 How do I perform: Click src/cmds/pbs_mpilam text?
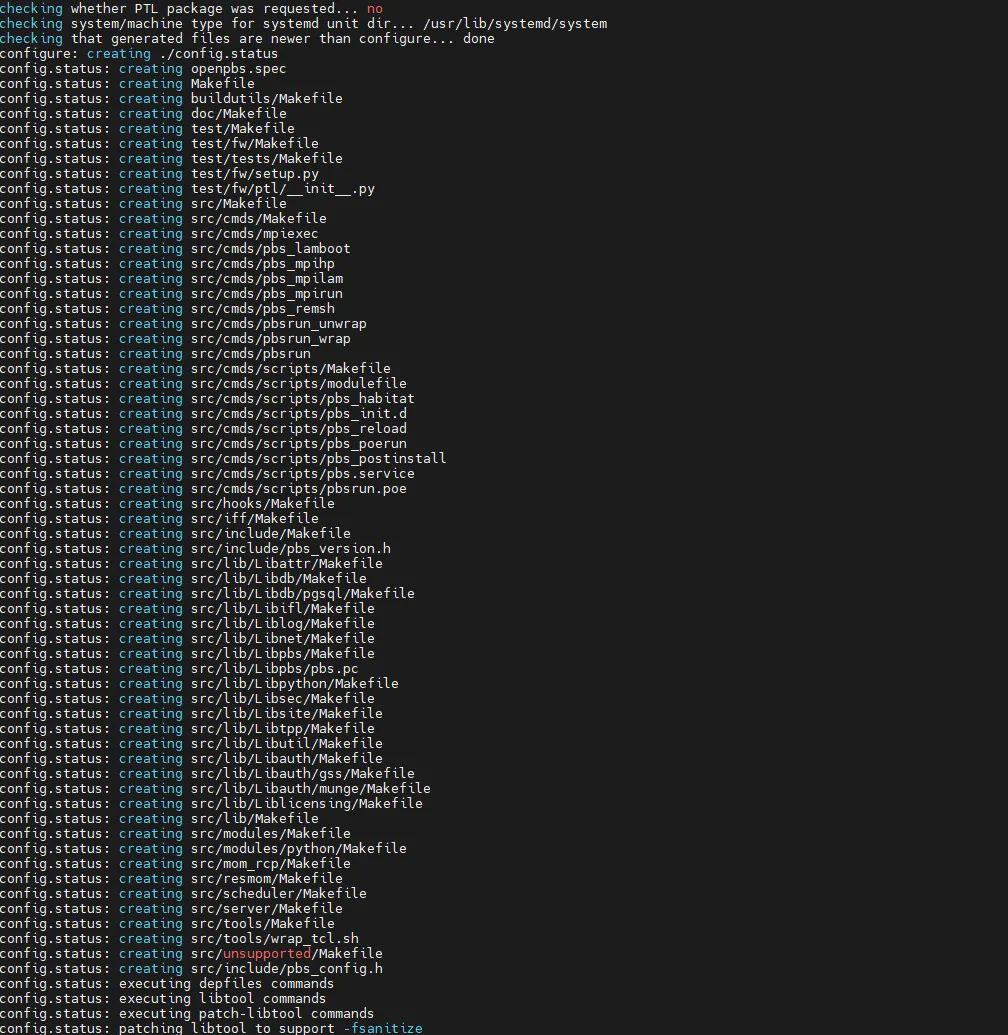tap(267, 279)
